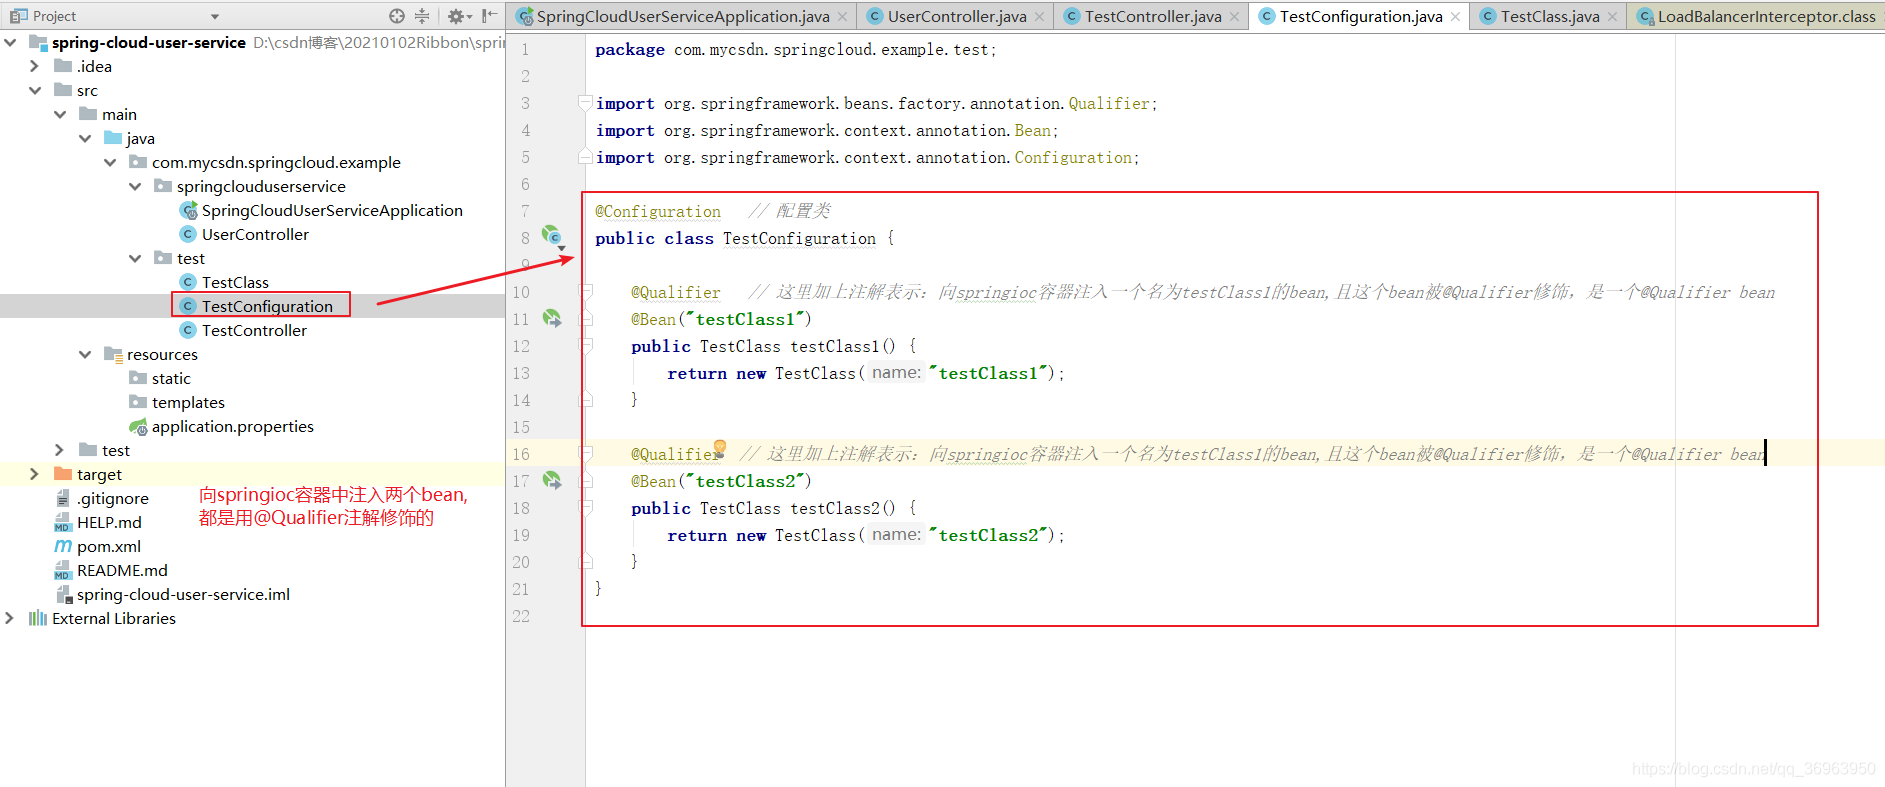This screenshot has height=787, width=1885.
Task: Expand the .idea folder
Action: click(35, 66)
